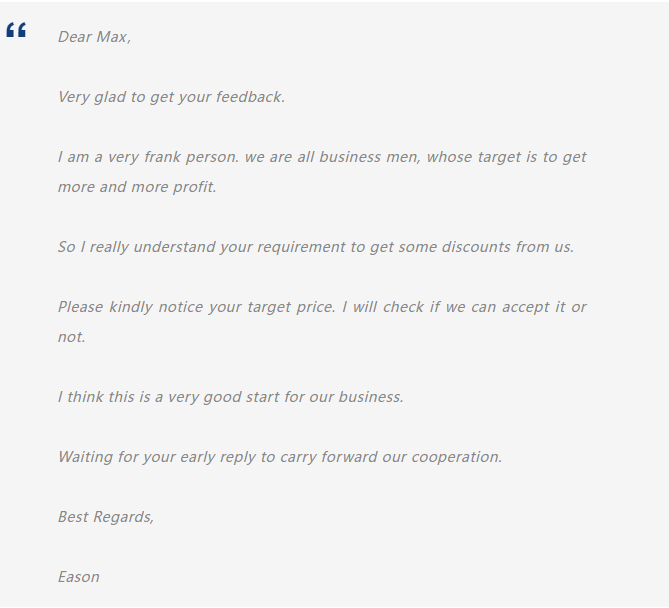The image size is (669, 608).
Task: Click the word "Dear" in the salutation
Action: [75, 37]
